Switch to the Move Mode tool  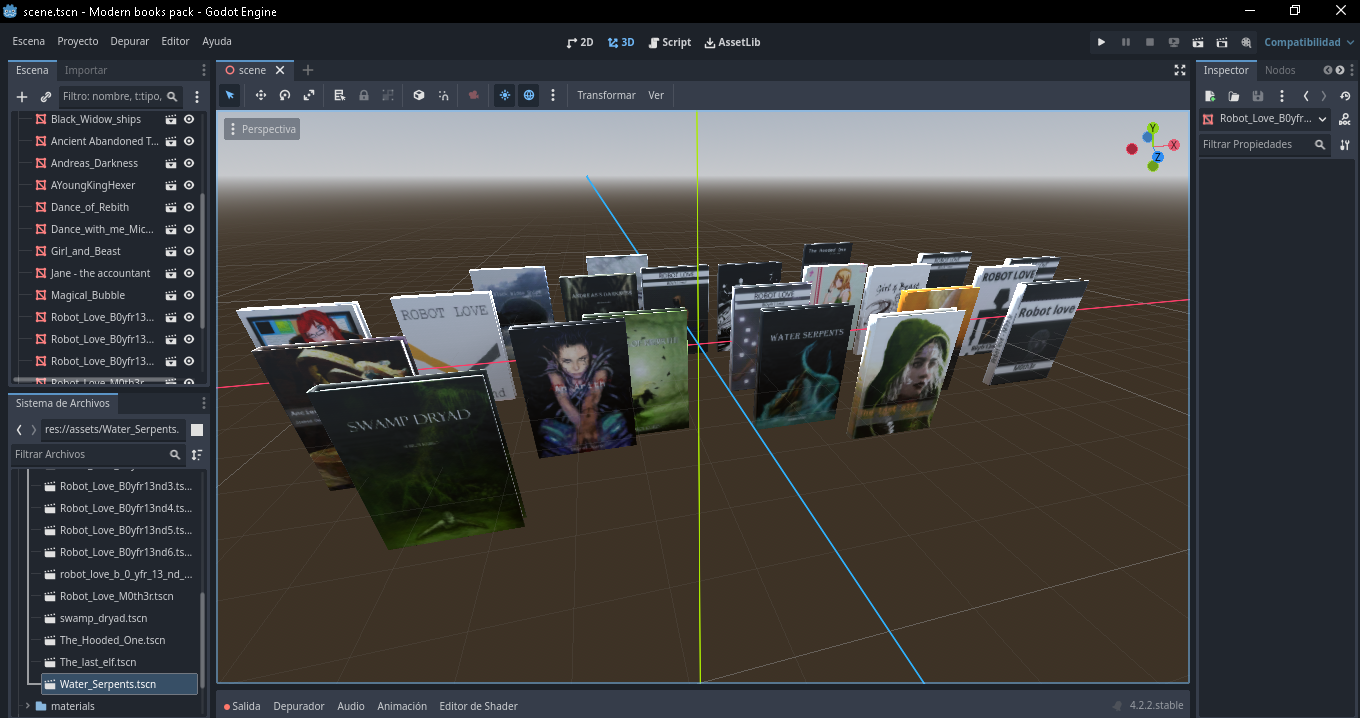[x=261, y=95]
